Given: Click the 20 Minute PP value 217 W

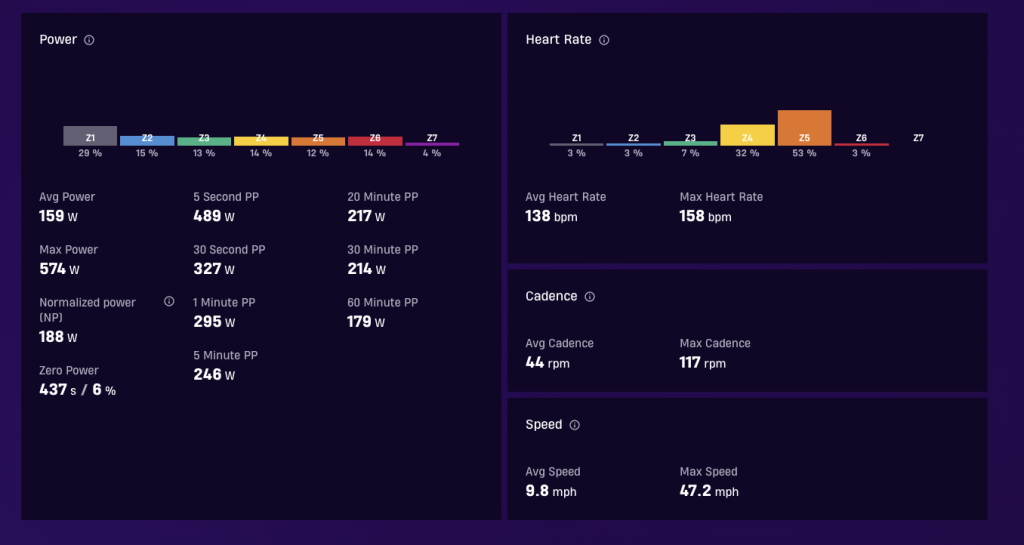Looking at the screenshot, I should [x=366, y=216].
